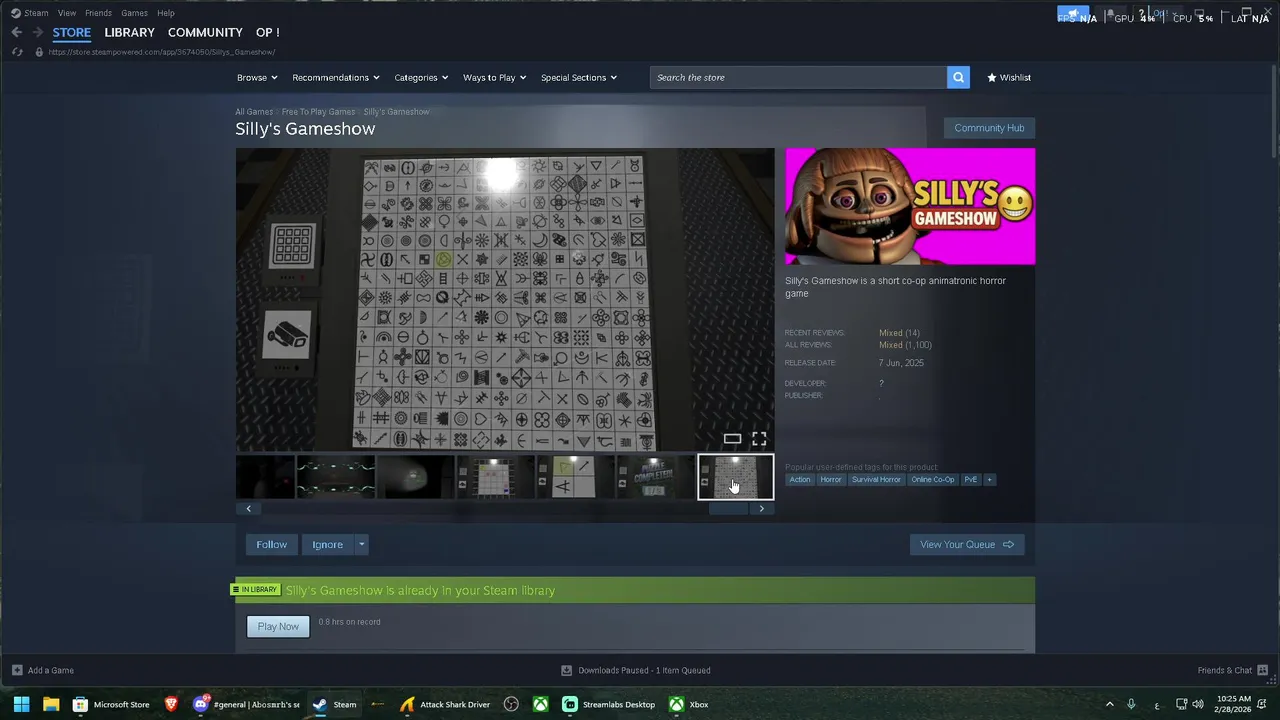Launch Brave browser from the taskbar
Screen dimensions: 1280x720
[x=171, y=704]
